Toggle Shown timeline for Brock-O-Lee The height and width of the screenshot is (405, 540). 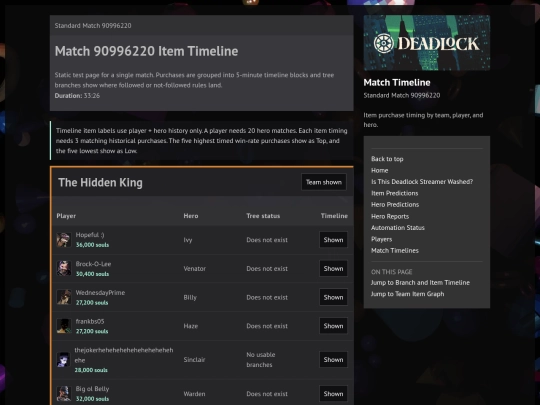click(x=333, y=268)
